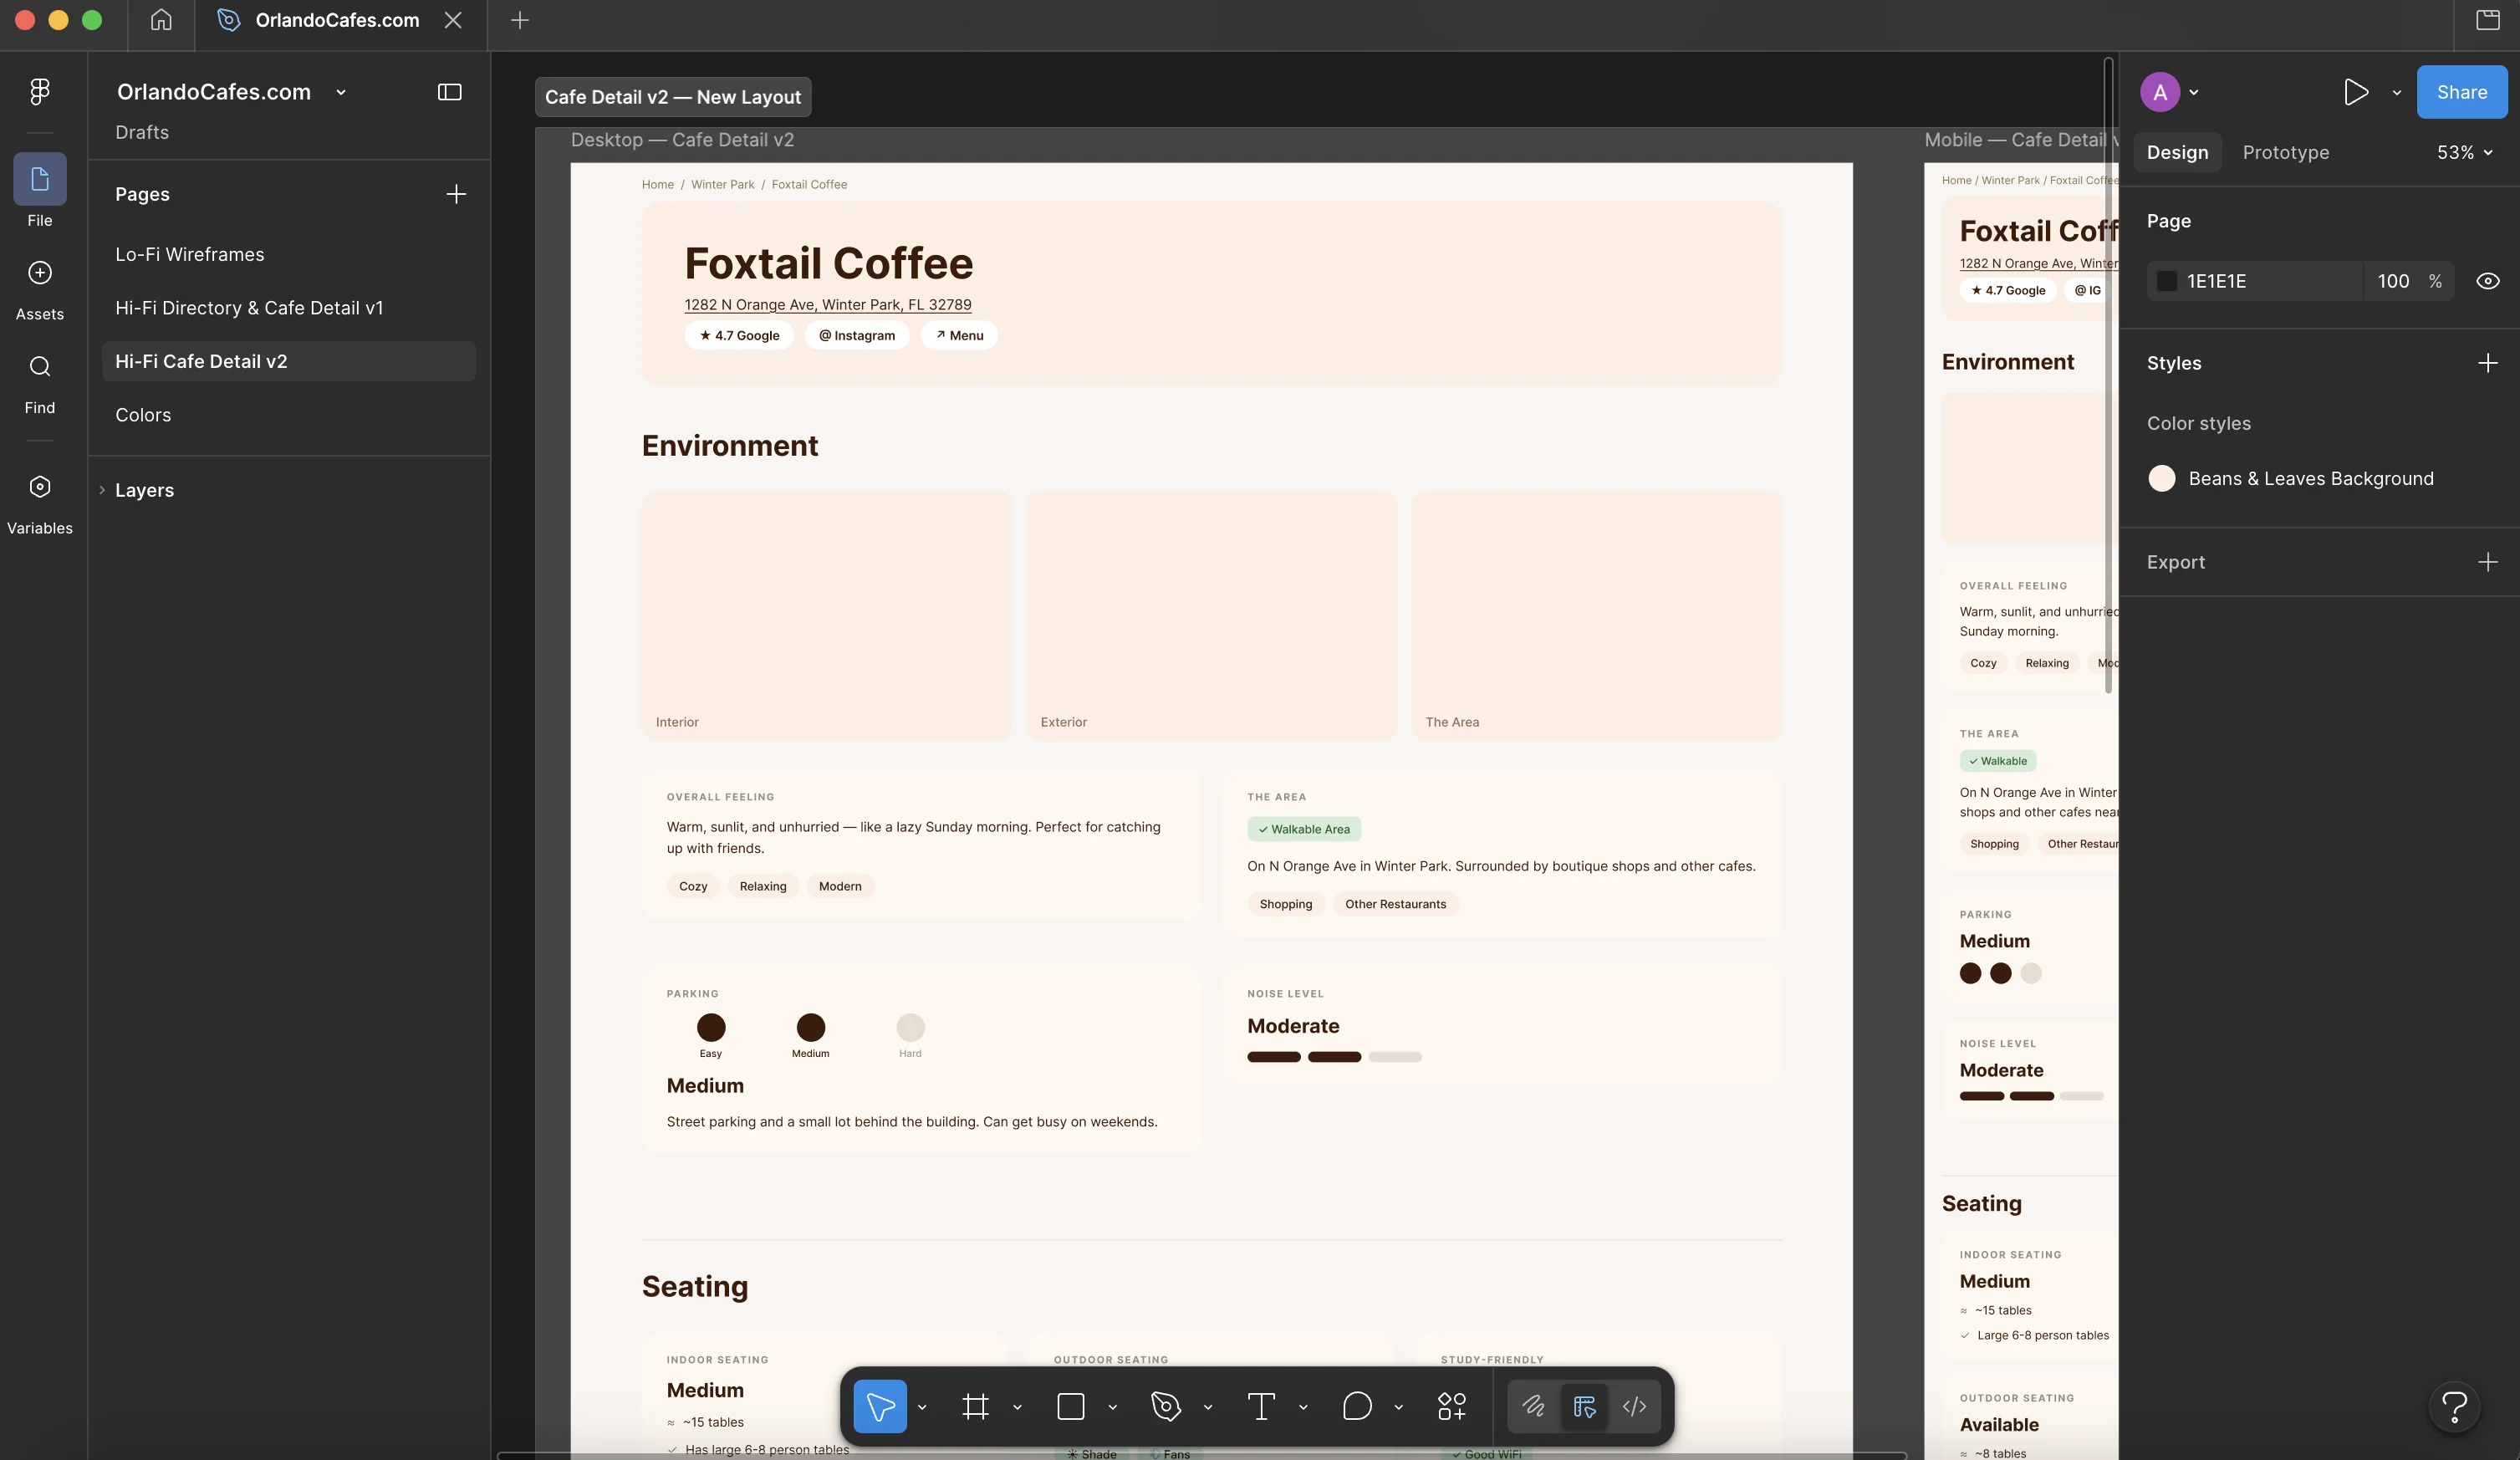Open OrlandoCafes.com file name dropdown
Image resolution: width=2520 pixels, height=1460 pixels.
pos(341,92)
